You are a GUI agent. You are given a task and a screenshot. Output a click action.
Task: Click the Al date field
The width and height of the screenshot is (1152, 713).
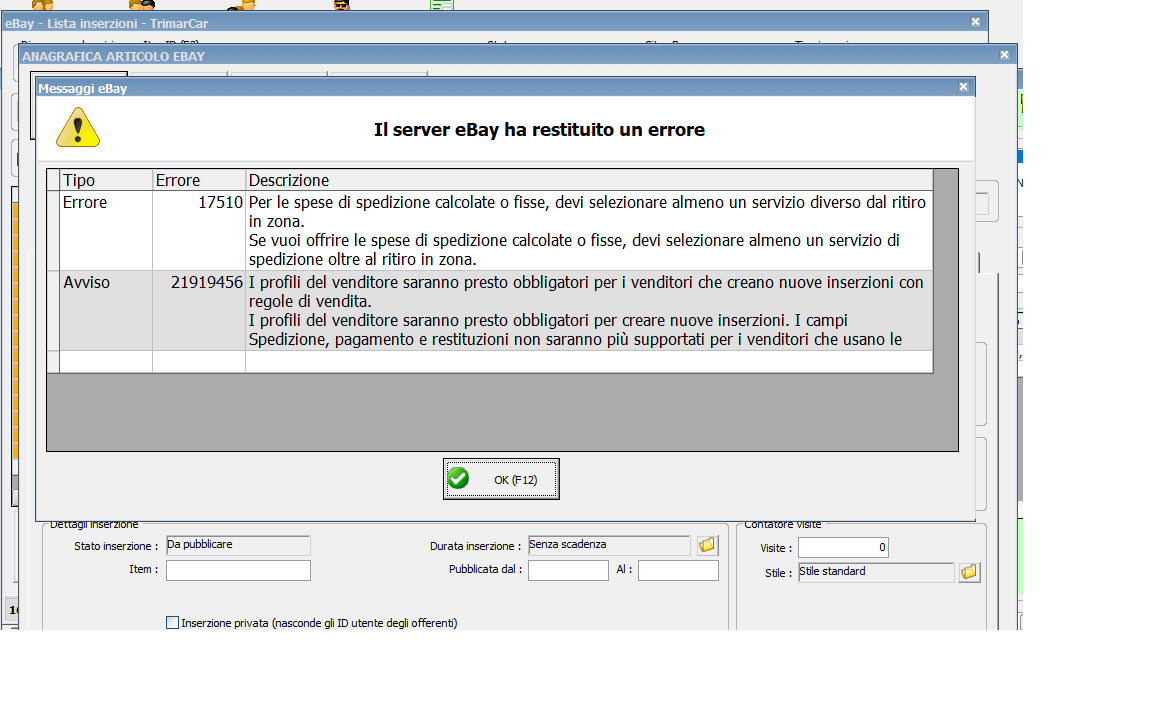678,570
